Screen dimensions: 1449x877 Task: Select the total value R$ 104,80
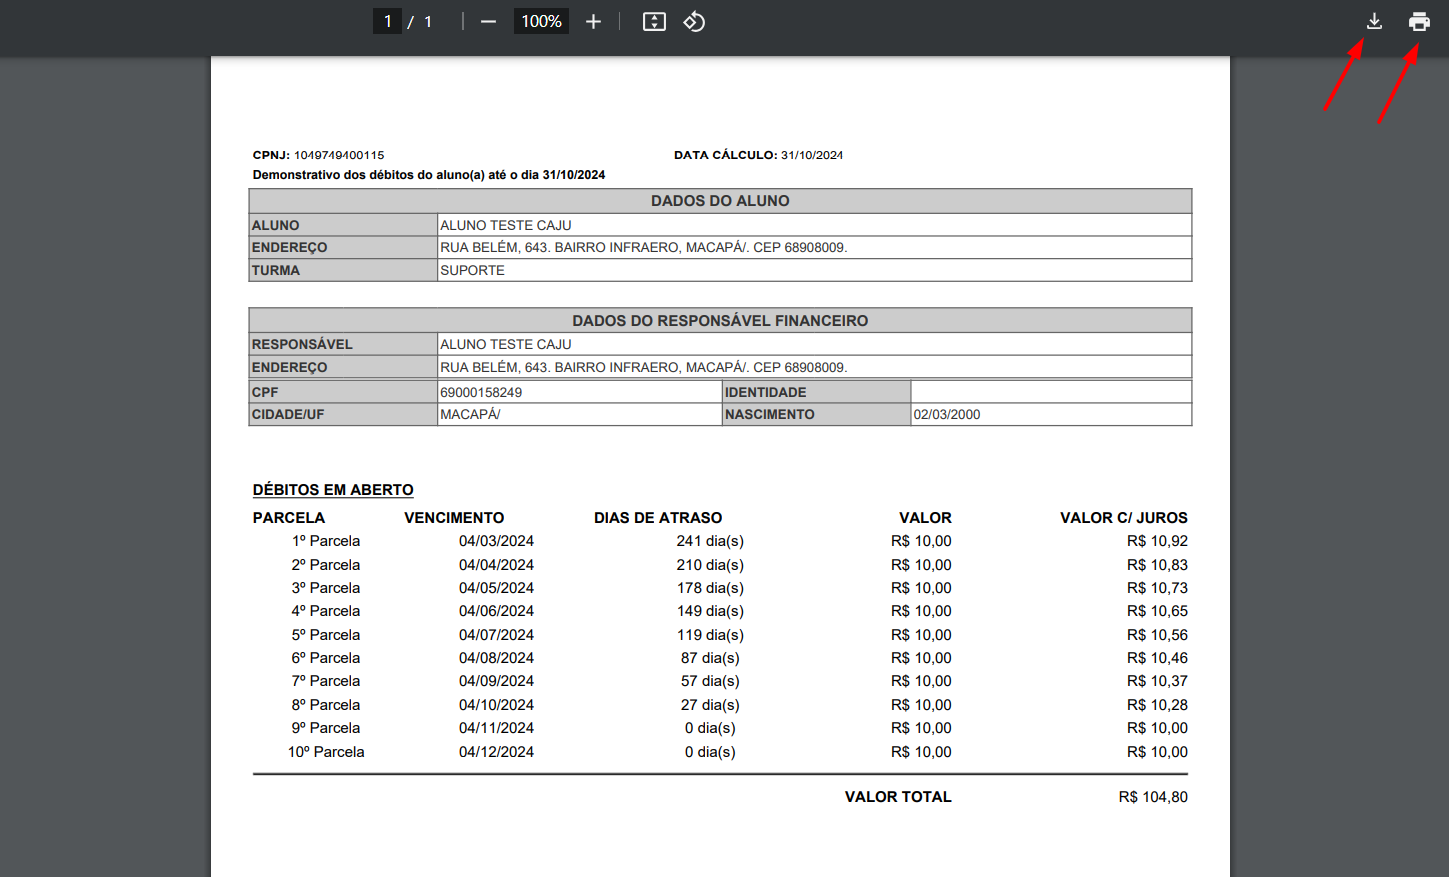point(1153,797)
